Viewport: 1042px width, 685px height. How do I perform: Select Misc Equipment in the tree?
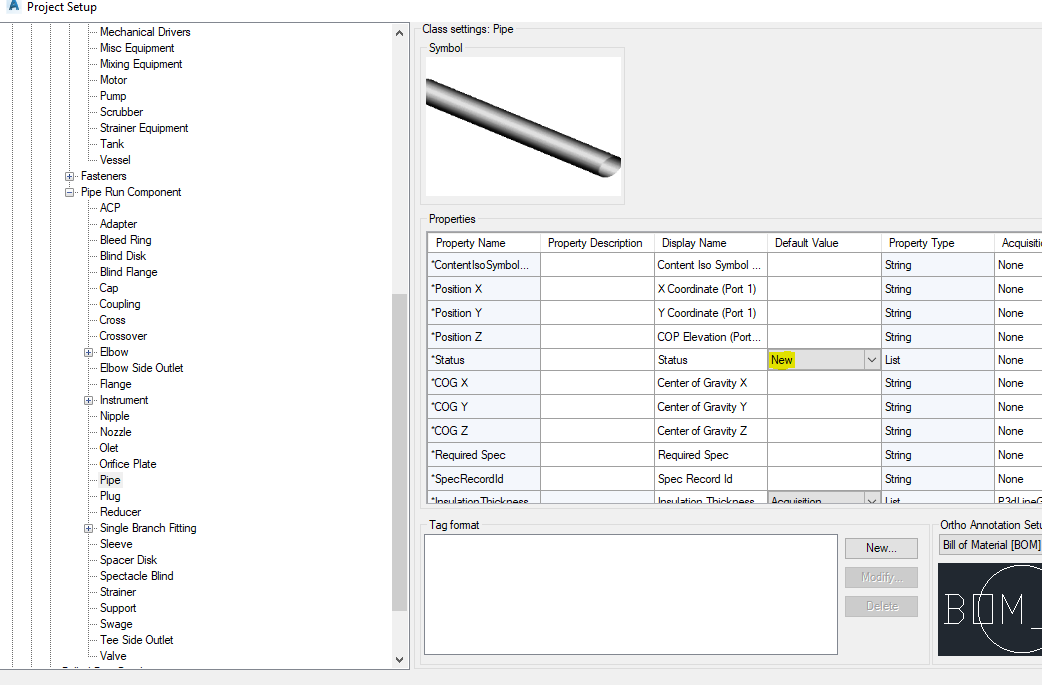tap(137, 48)
